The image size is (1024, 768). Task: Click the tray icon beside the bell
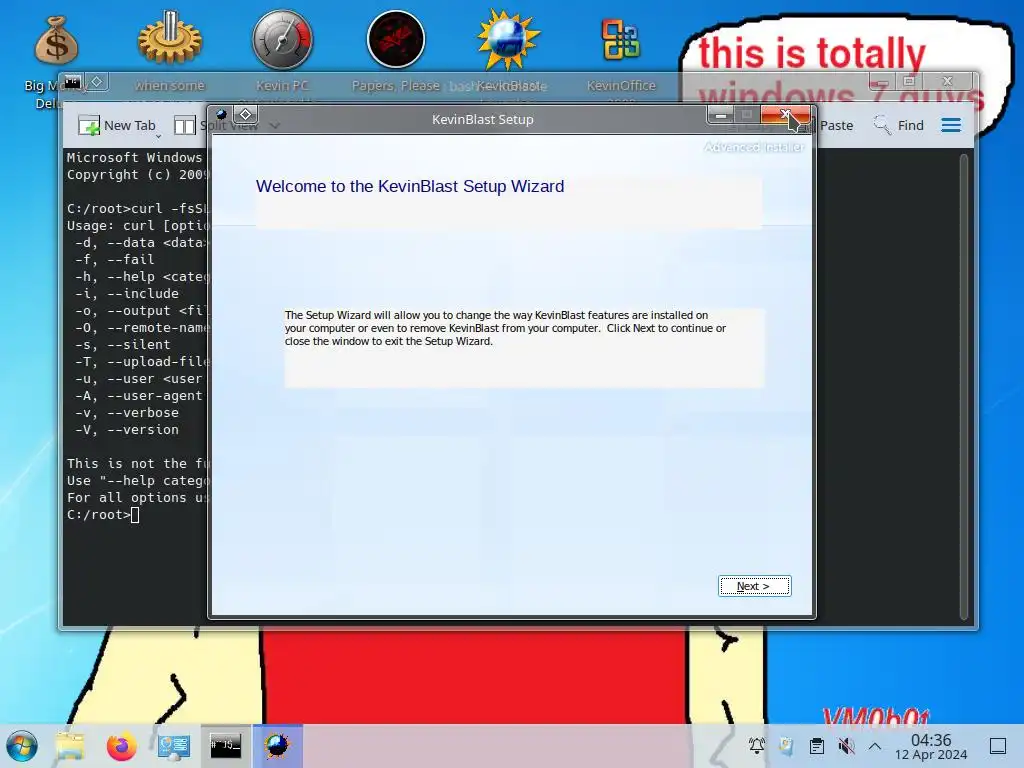coord(786,745)
